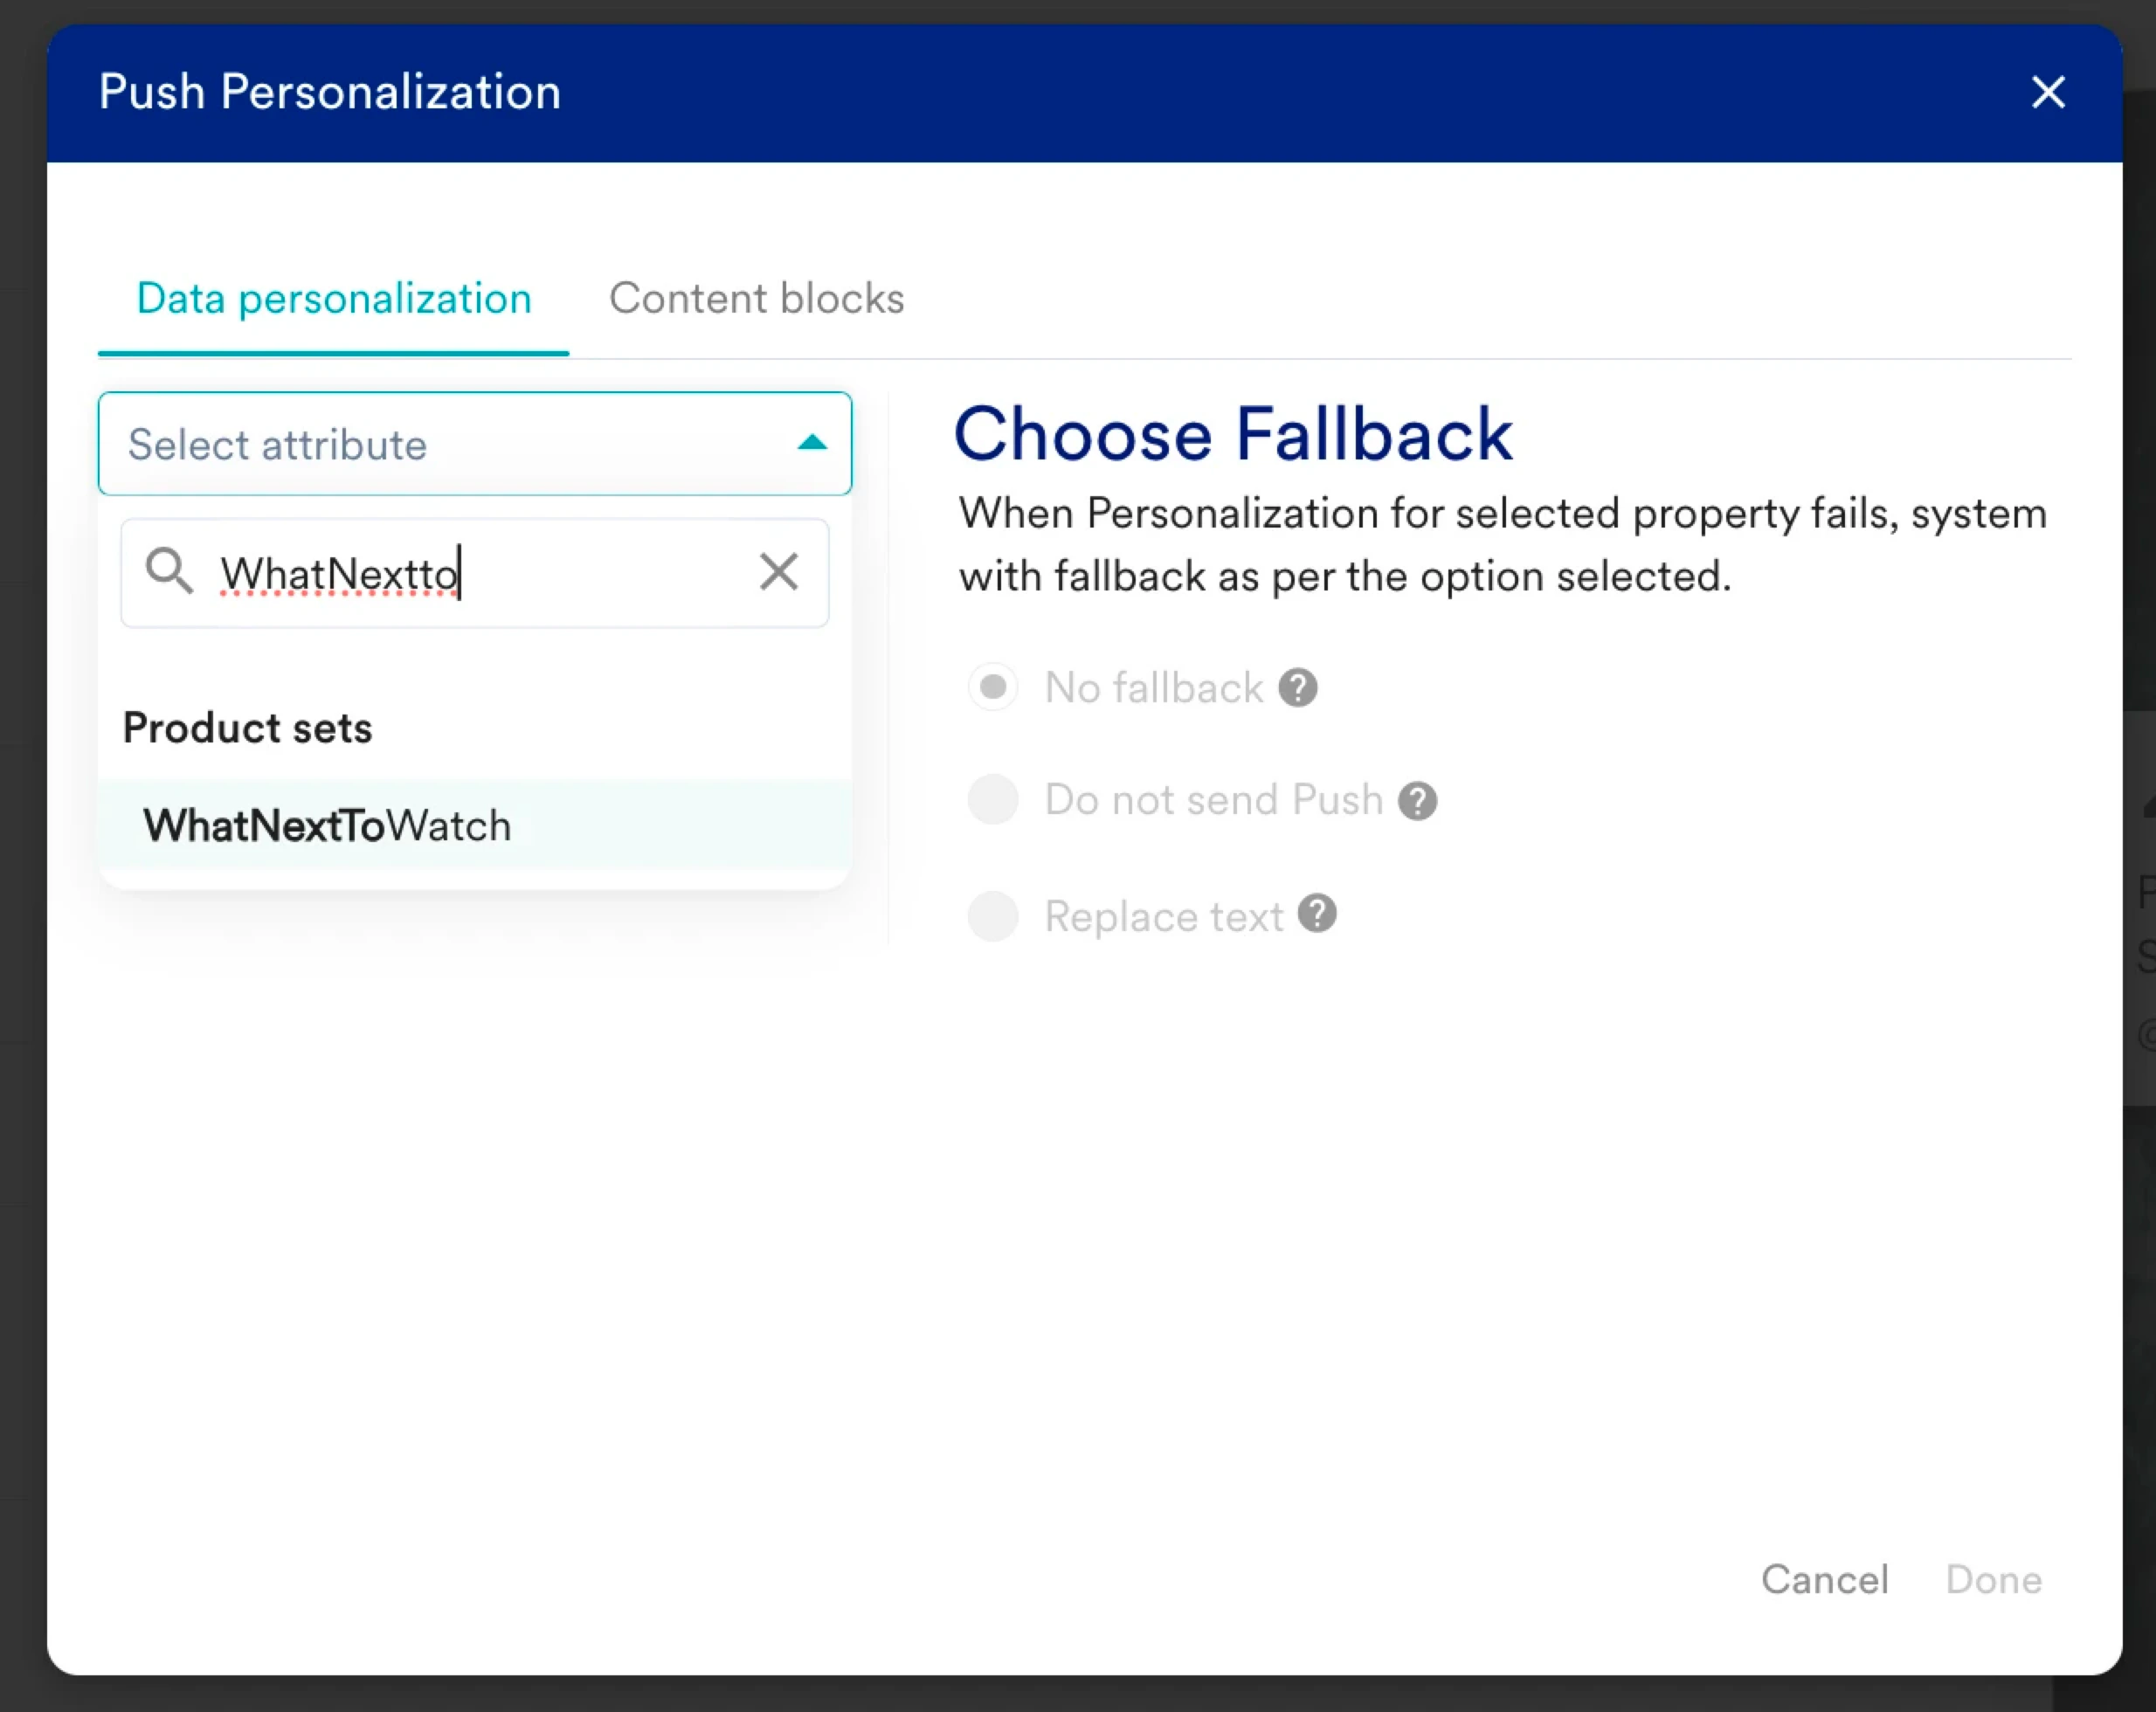2156x1712 pixels.
Task: Open help tooltip for Do not send Push
Action: click(1417, 801)
